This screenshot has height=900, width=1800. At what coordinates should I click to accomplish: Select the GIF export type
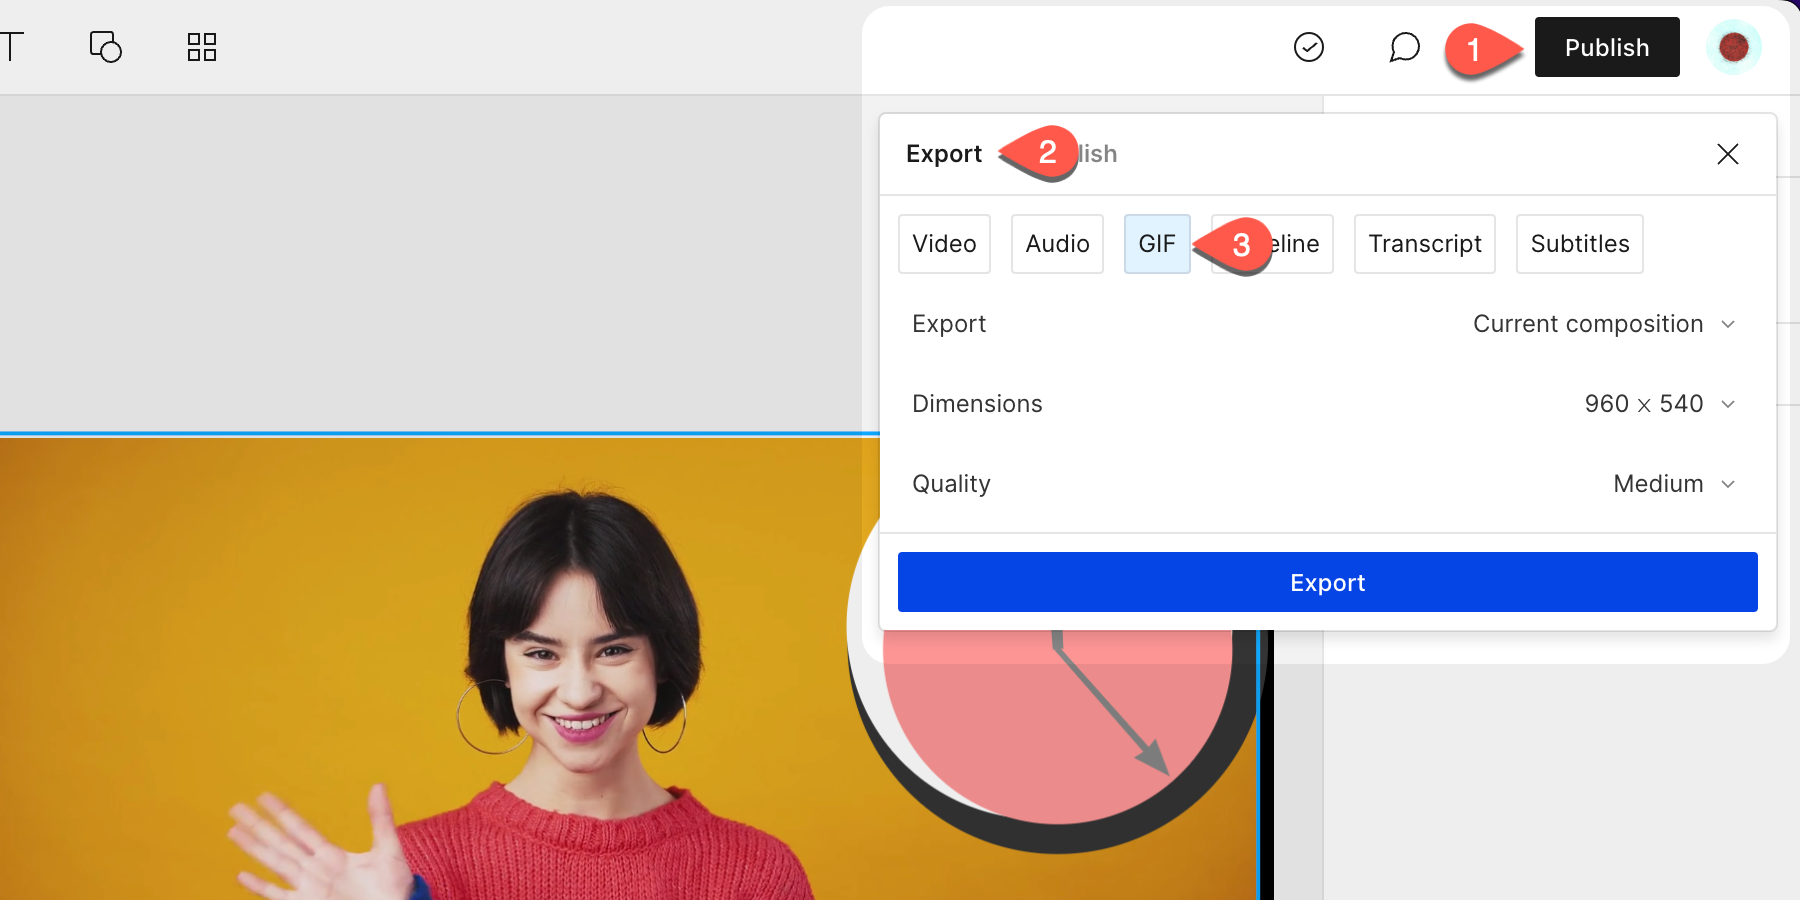click(x=1157, y=244)
